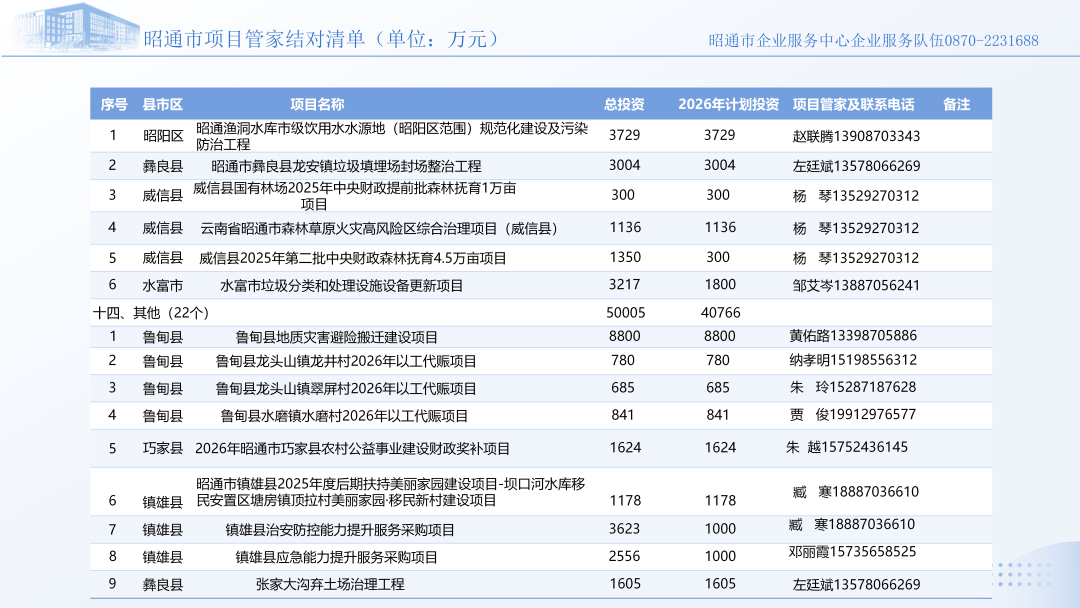This screenshot has height=608, width=1080.
Task: Click the building illustration in the header
Action: pyautogui.click(x=76, y=28)
